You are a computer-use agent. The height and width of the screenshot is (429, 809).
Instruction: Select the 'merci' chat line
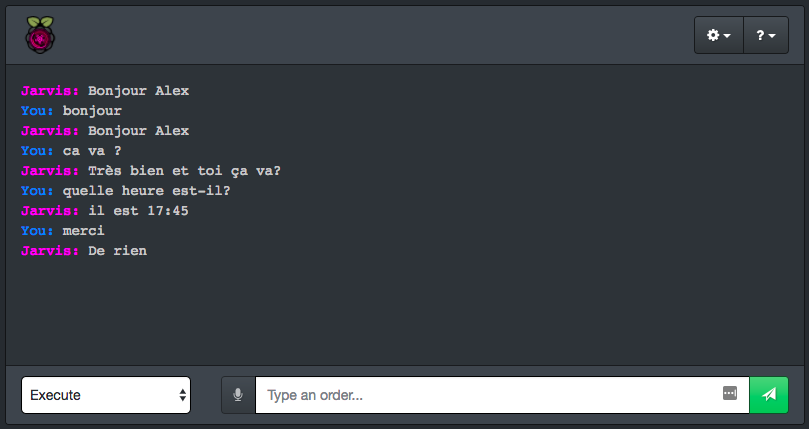coord(62,231)
